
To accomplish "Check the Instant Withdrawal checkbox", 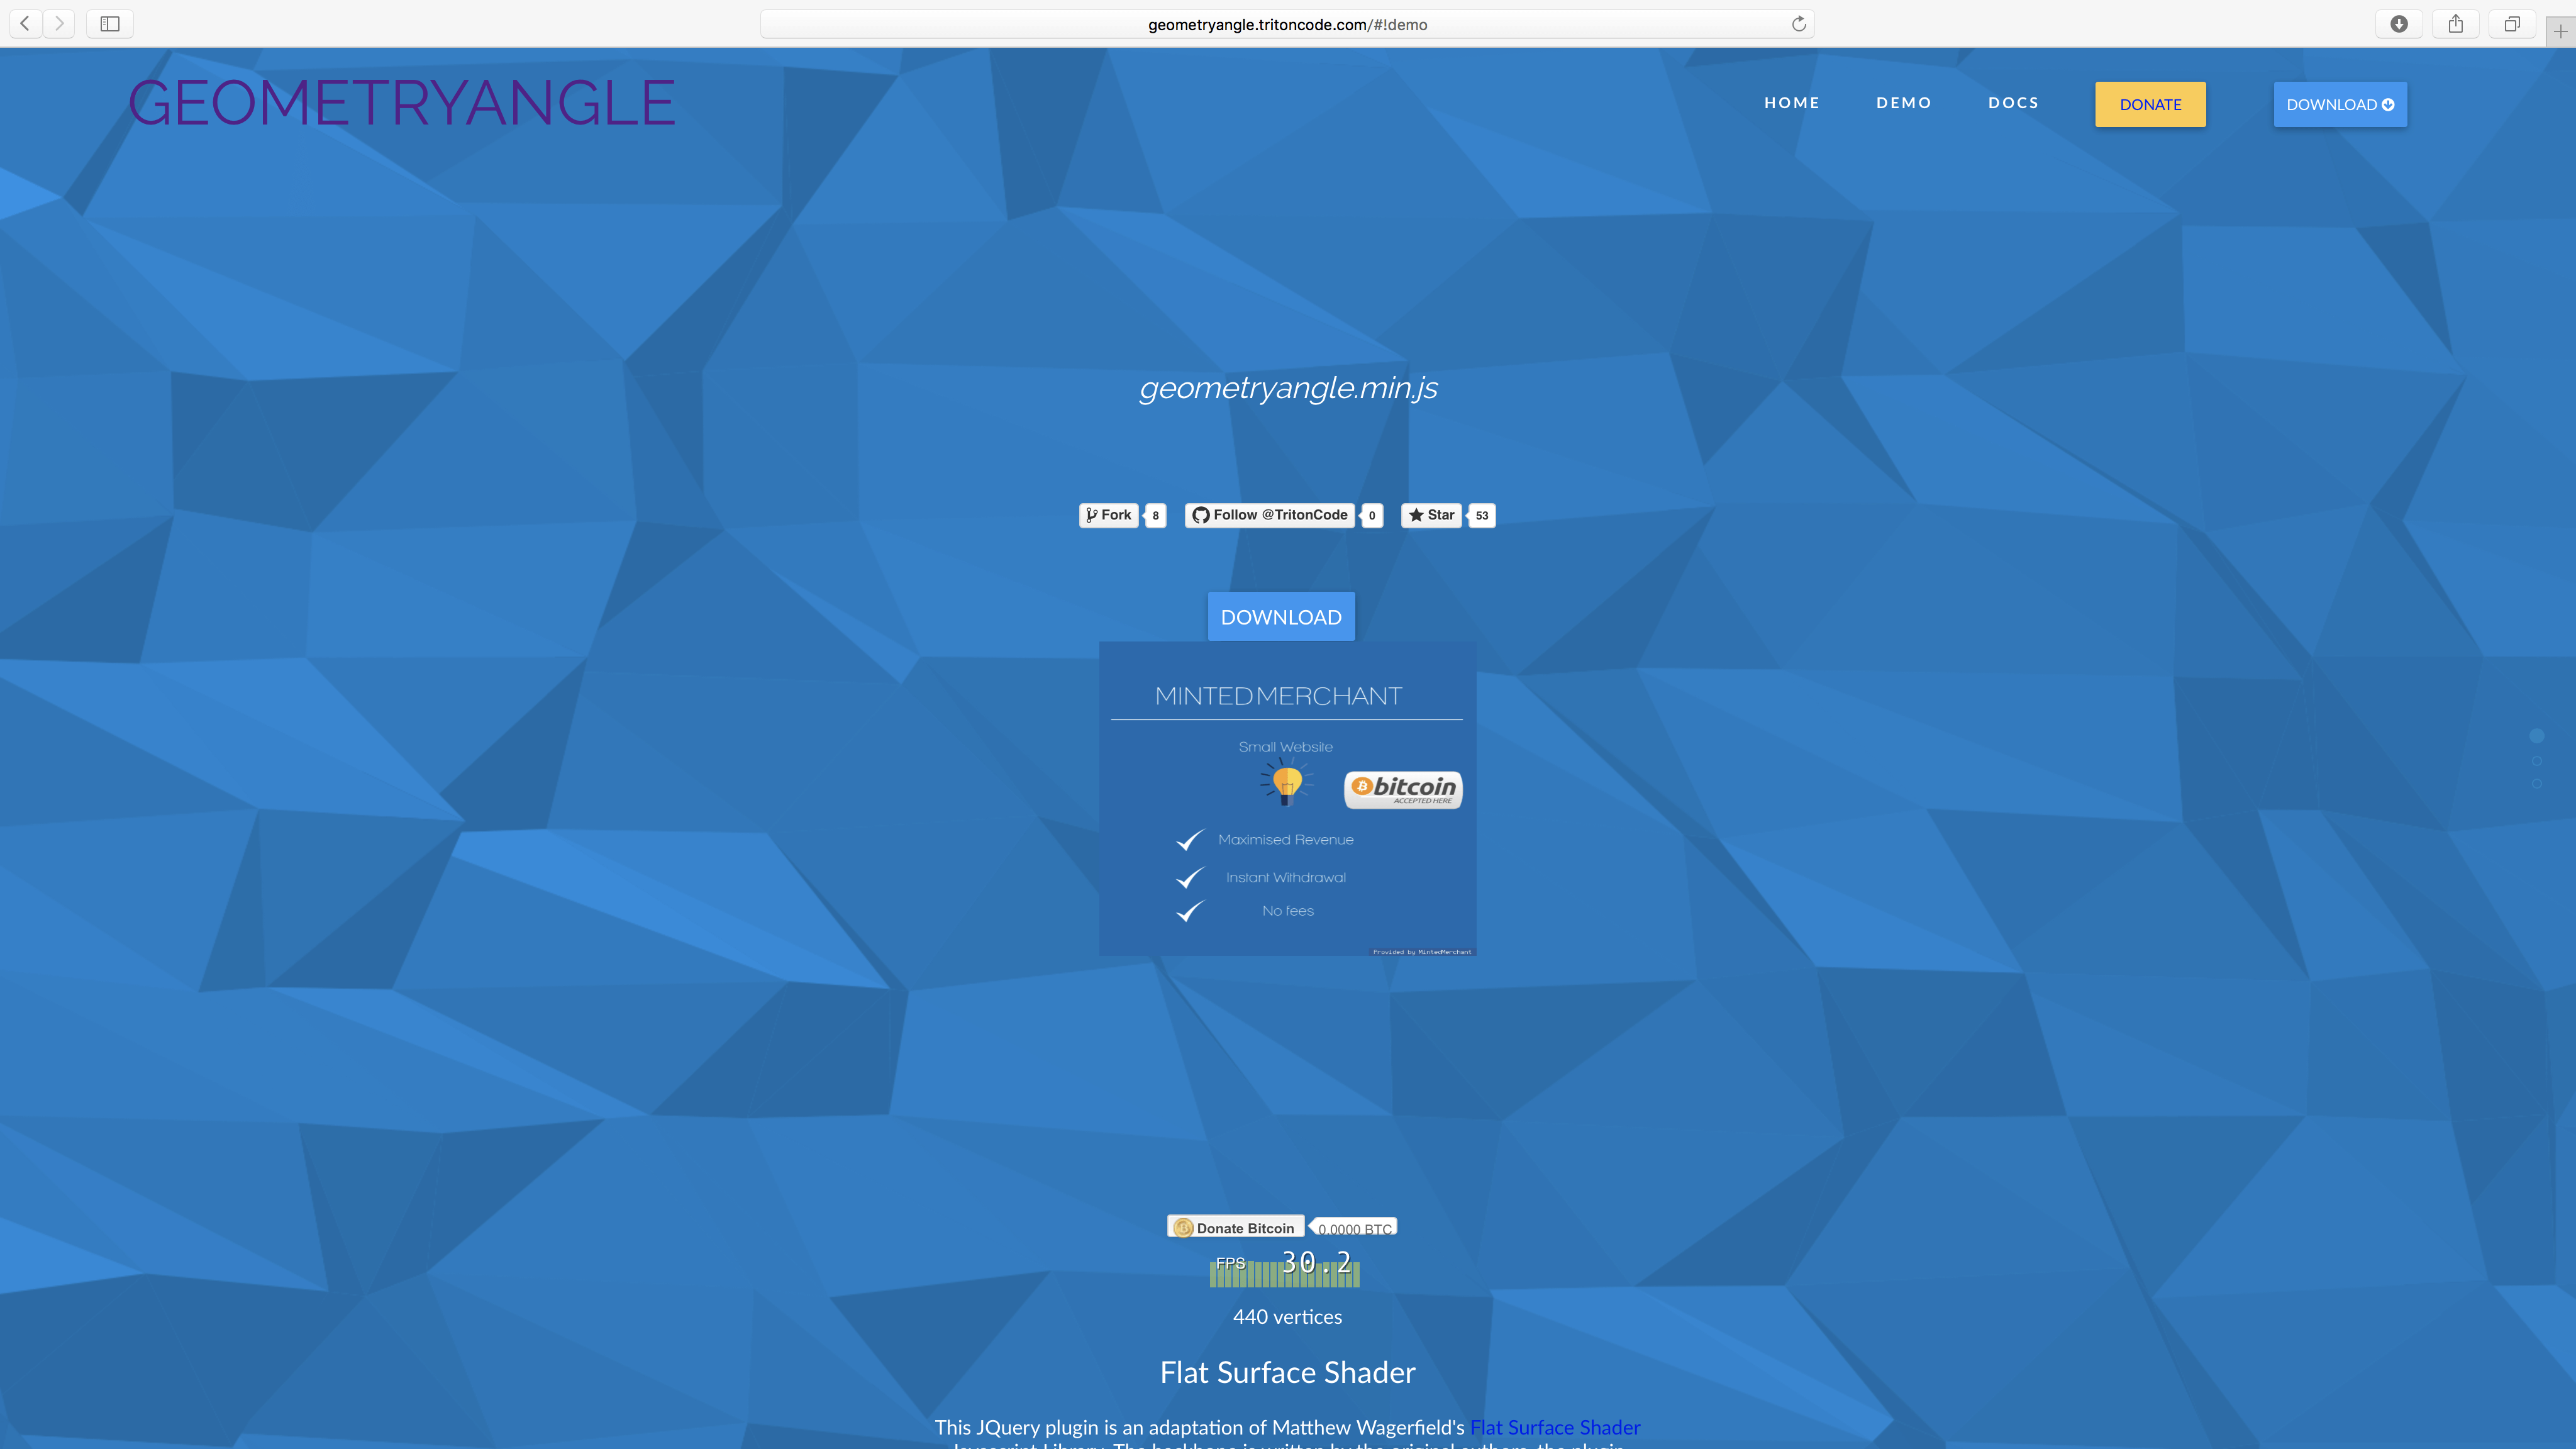I will tap(1189, 876).
